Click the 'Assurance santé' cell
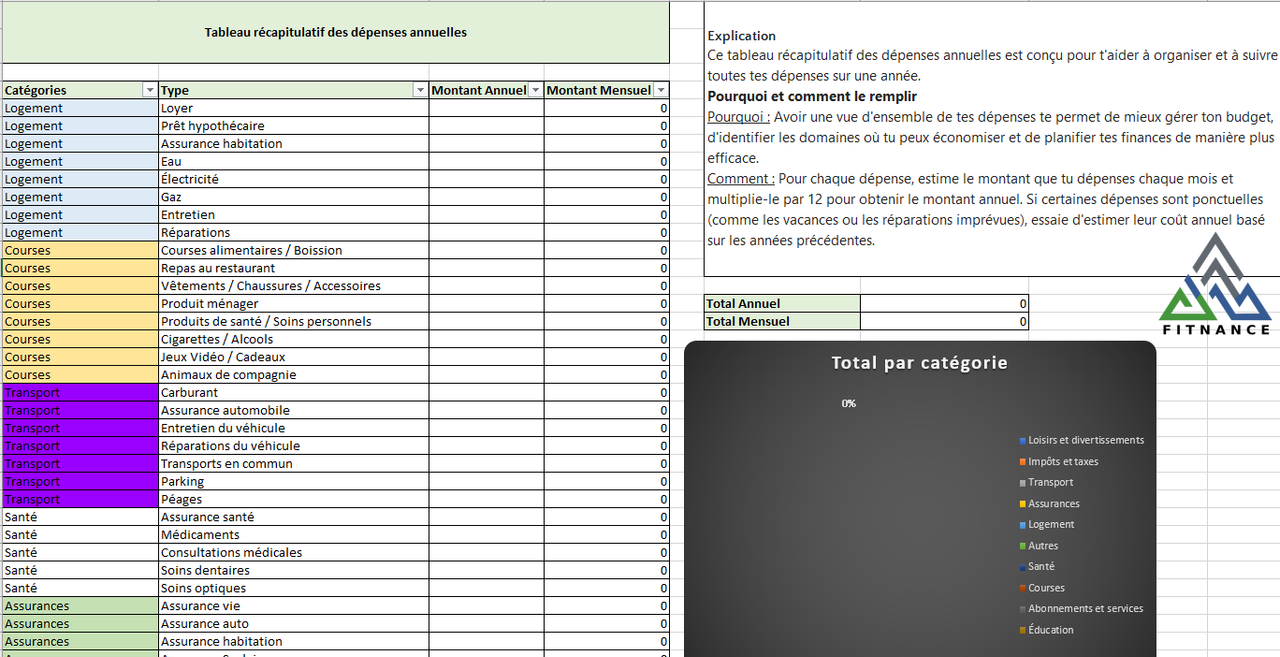The image size is (1280, 657). coord(294,517)
